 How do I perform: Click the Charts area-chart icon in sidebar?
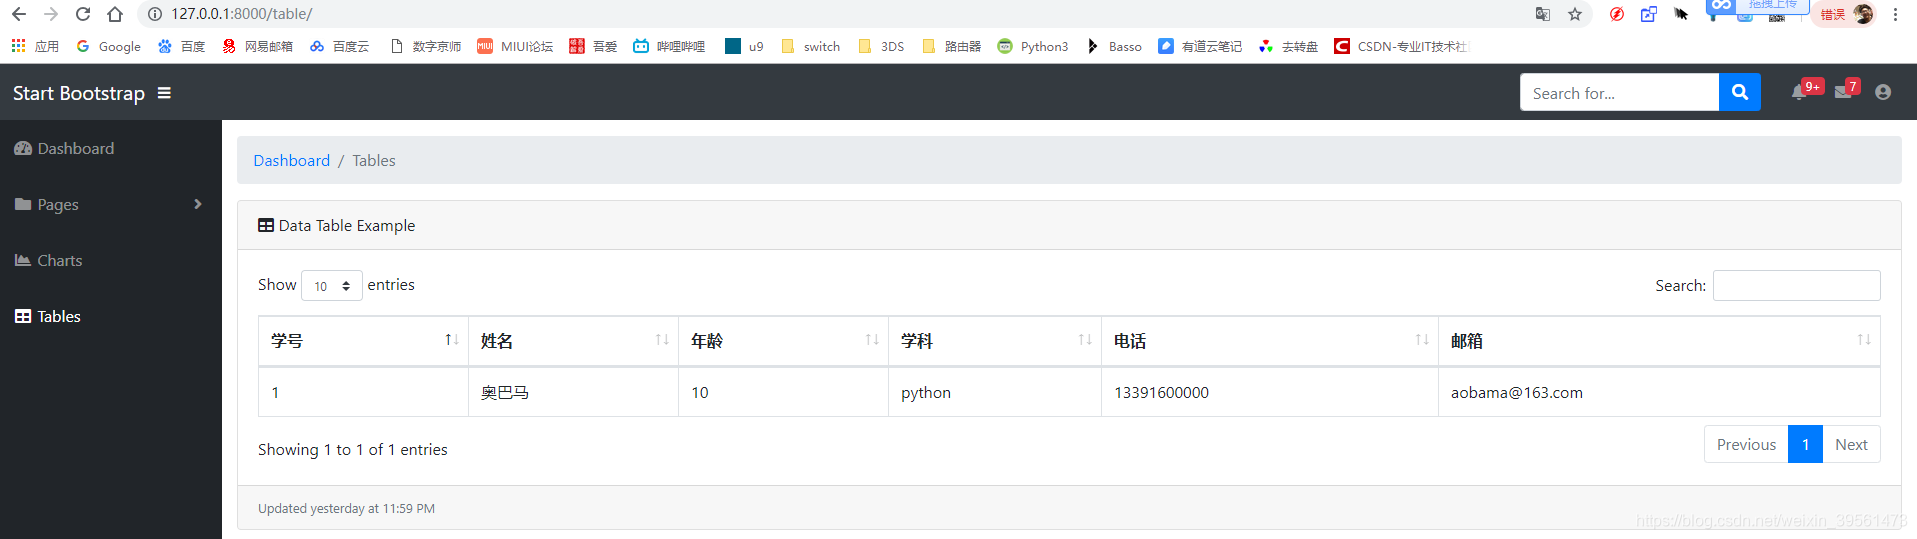(x=23, y=260)
